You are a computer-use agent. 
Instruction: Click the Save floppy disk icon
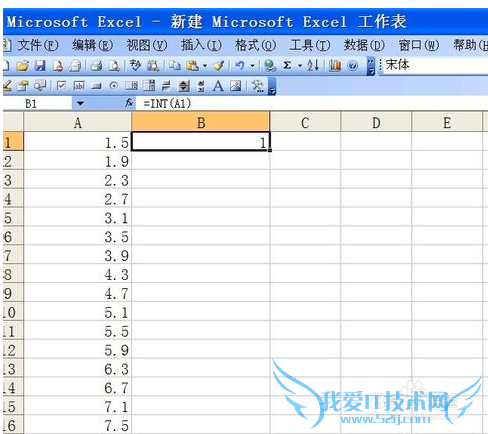point(40,66)
